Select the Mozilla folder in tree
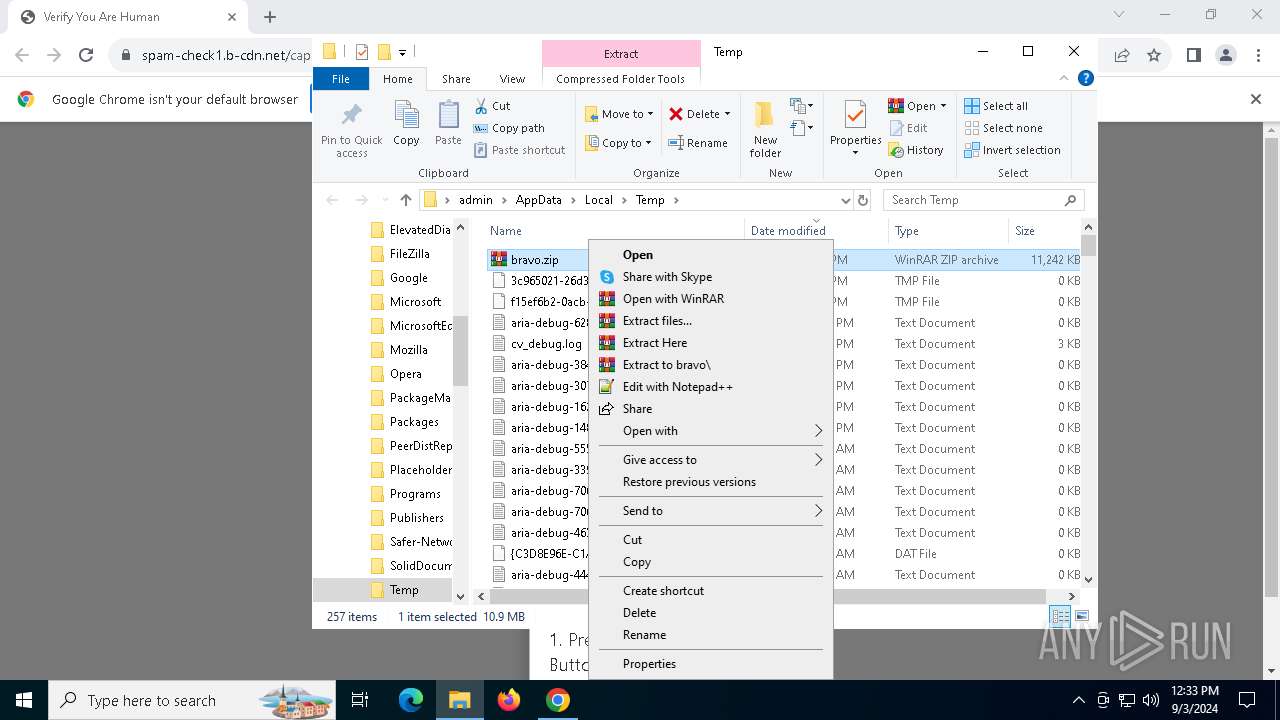The image size is (1280, 720). pyautogui.click(x=408, y=350)
